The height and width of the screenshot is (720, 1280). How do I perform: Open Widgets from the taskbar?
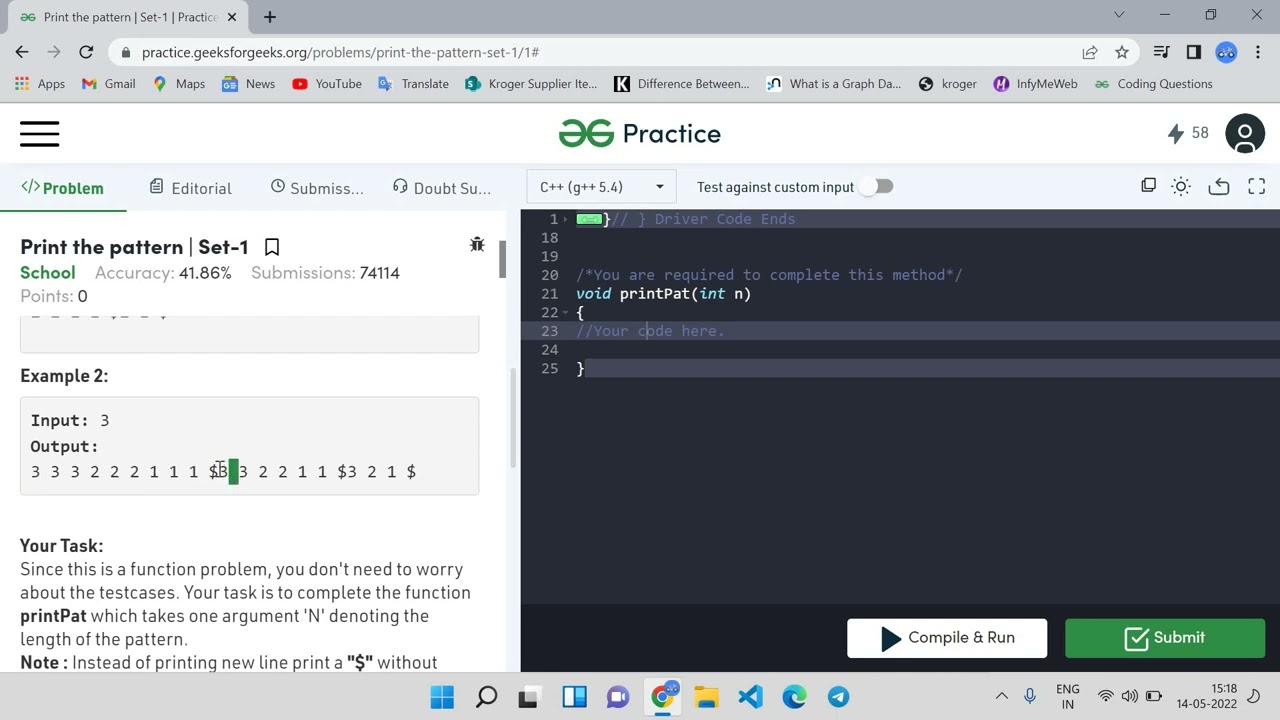pyautogui.click(x=574, y=696)
